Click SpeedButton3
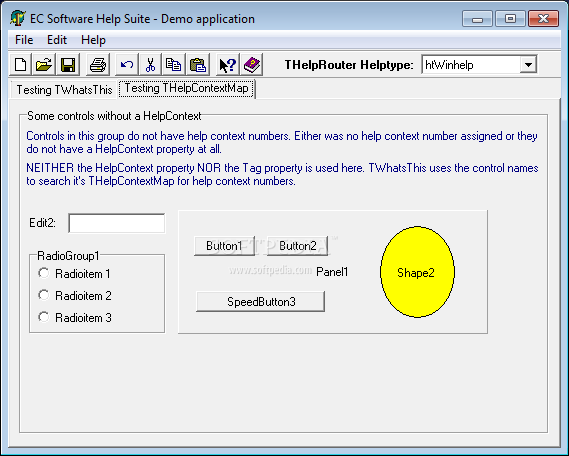This screenshot has height=456, width=569. (x=261, y=301)
